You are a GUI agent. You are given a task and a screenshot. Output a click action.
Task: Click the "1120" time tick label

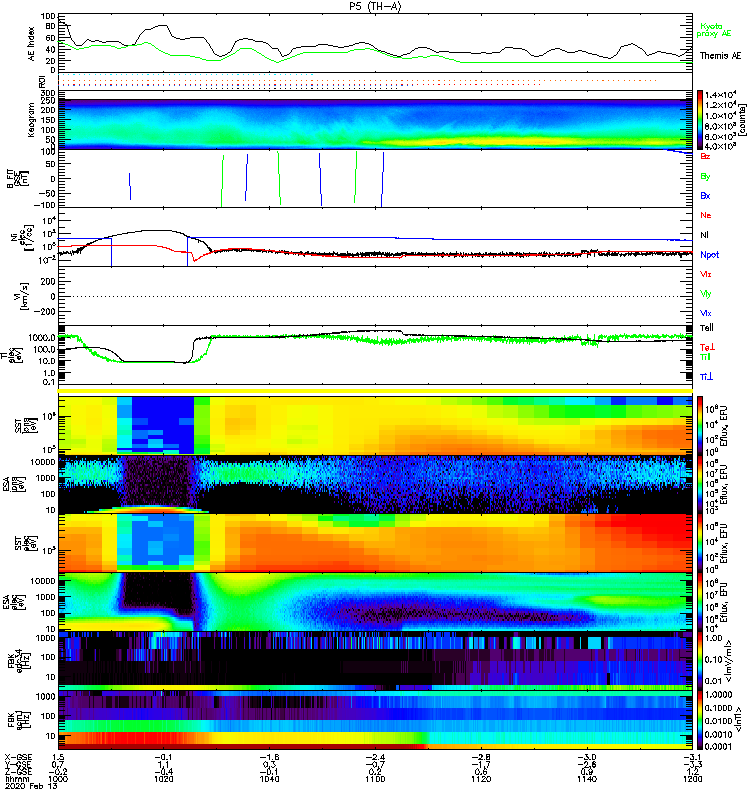click(x=481, y=779)
